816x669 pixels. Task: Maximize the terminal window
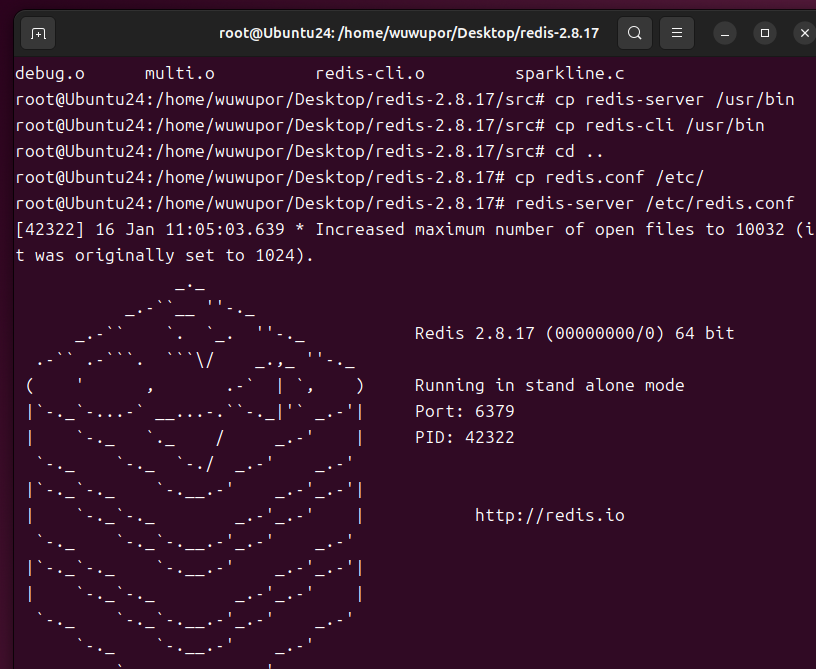point(764,33)
